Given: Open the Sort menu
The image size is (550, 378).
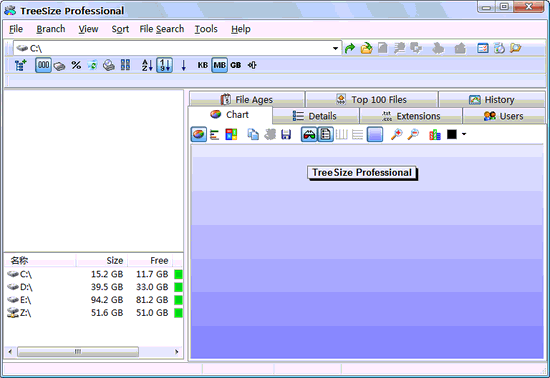Looking at the screenshot, I should (x=120, y=29).
